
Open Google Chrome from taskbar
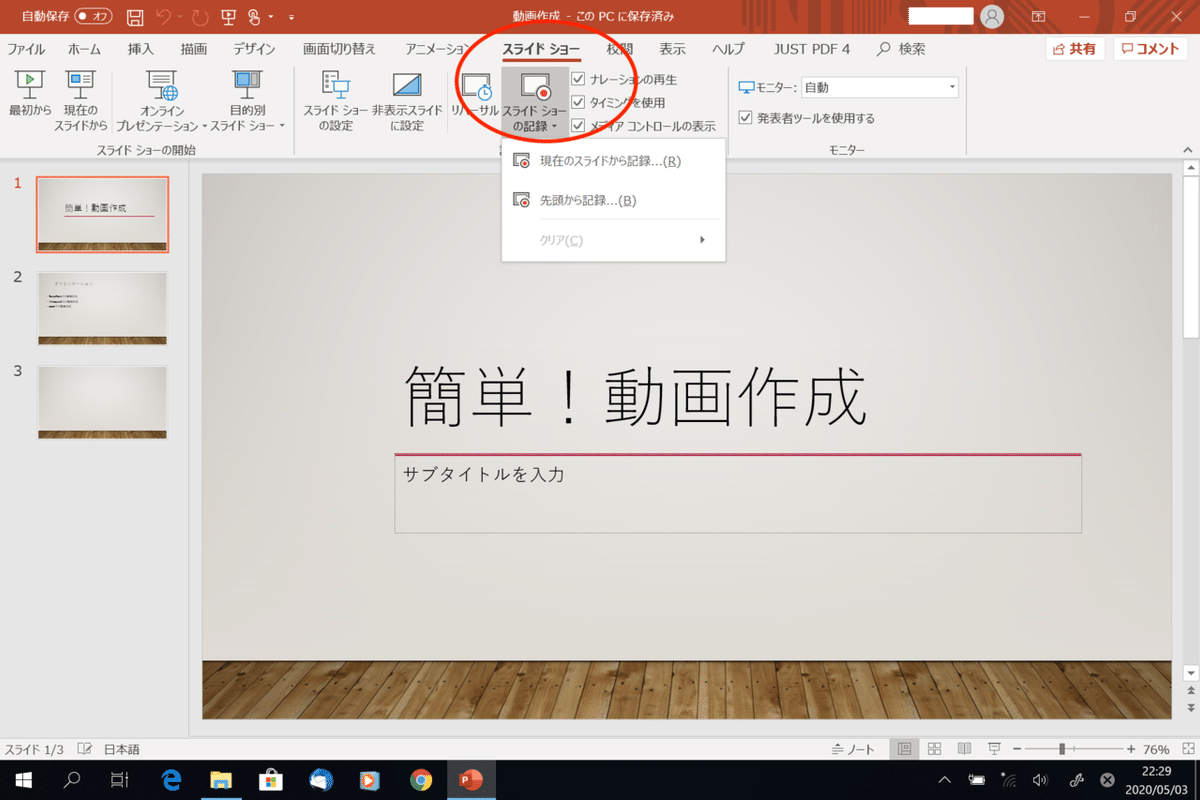click(x=420, y=780)
